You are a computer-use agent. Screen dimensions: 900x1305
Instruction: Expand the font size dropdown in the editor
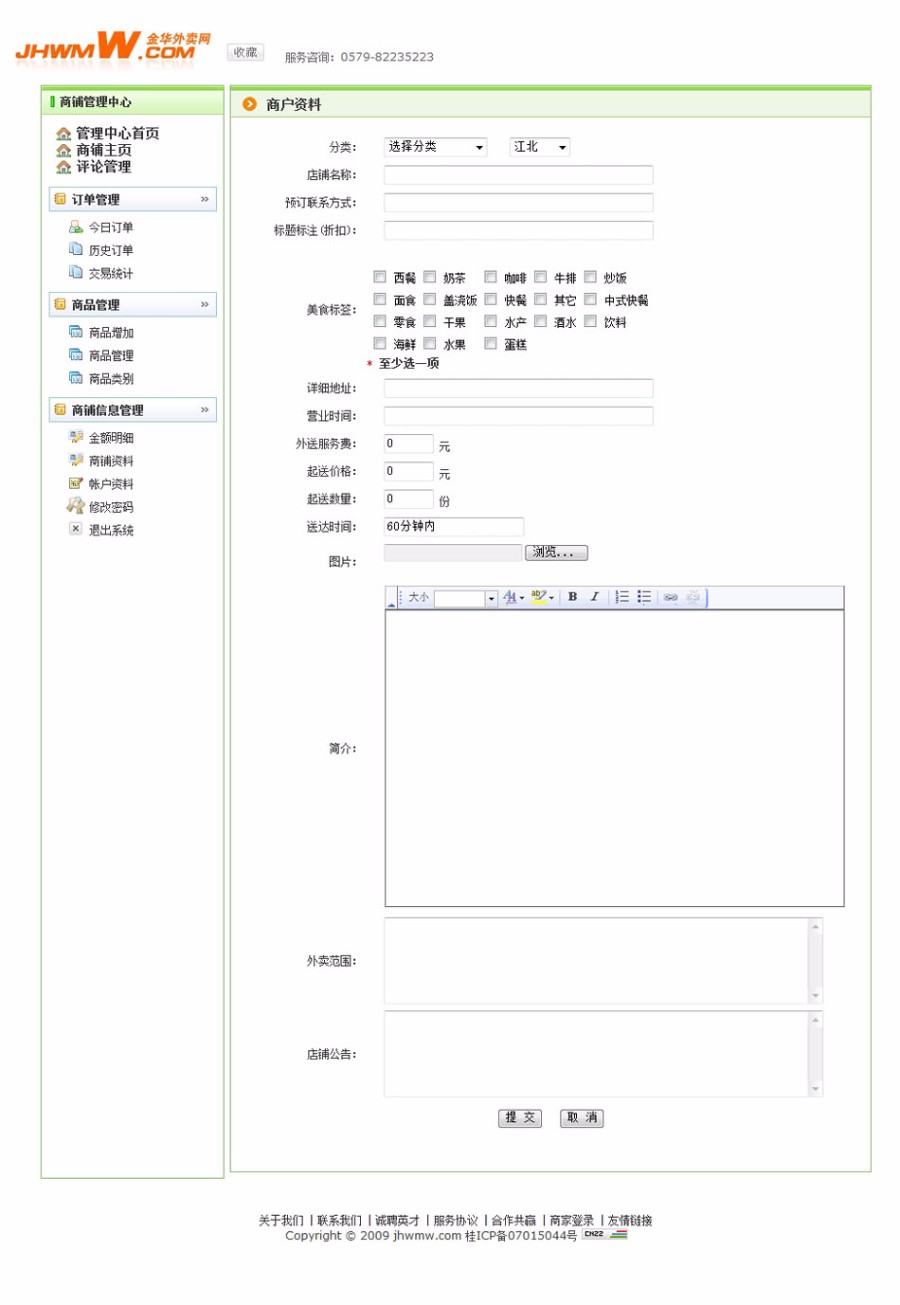[491, 597]
